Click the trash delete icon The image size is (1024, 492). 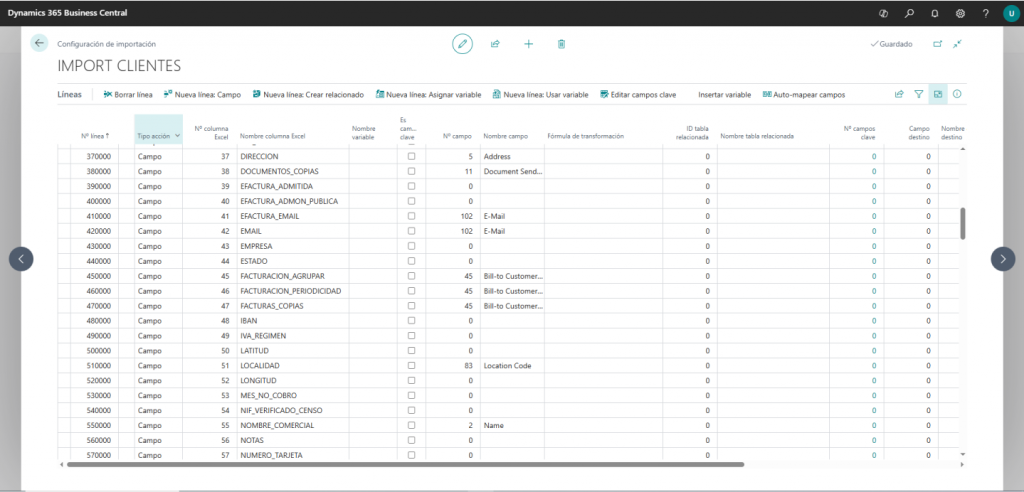561,44
